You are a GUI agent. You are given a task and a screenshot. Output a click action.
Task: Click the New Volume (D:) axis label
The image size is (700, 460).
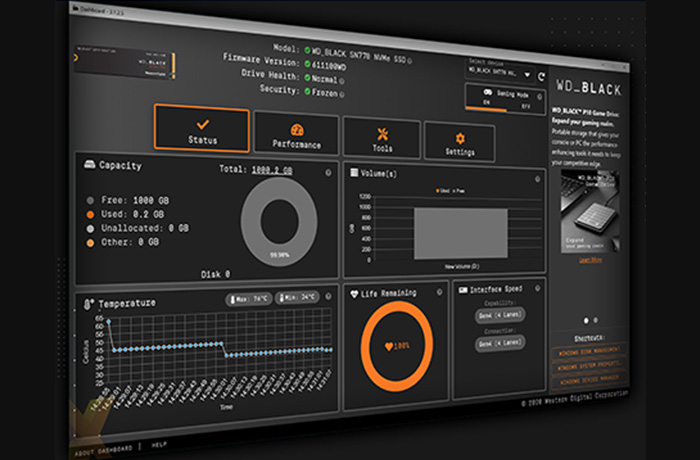tap(462, 267)
